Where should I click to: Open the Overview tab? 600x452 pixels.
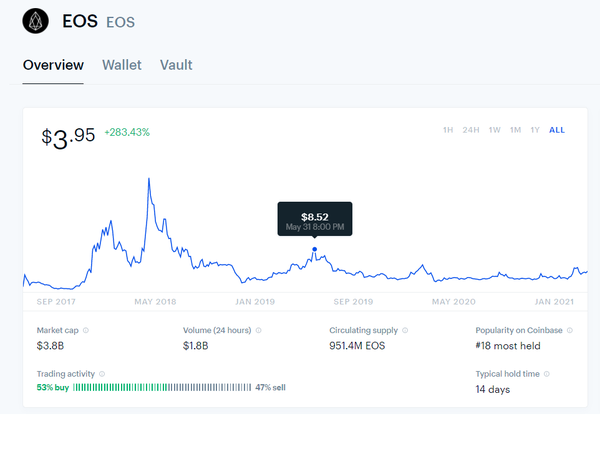pyautogui.click(x=53, y=65)
